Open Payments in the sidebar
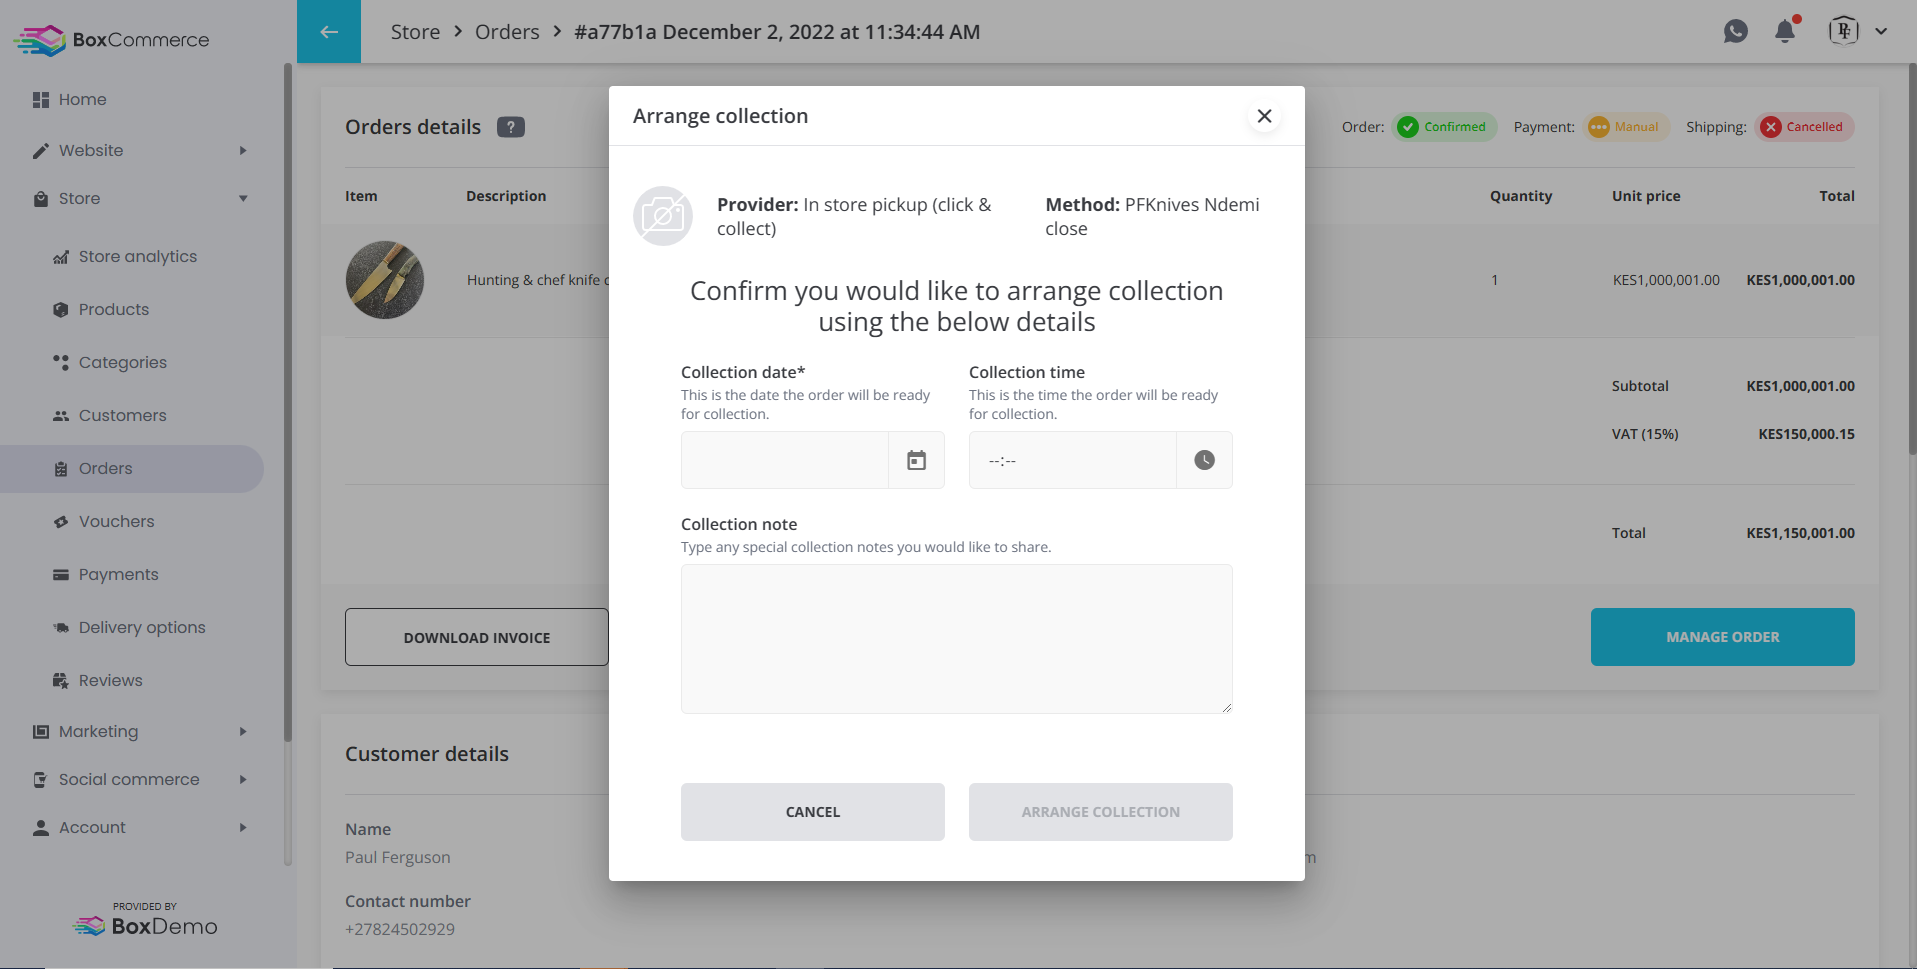Viewport: 1917px width, 969px height. (x=119, y=575)
